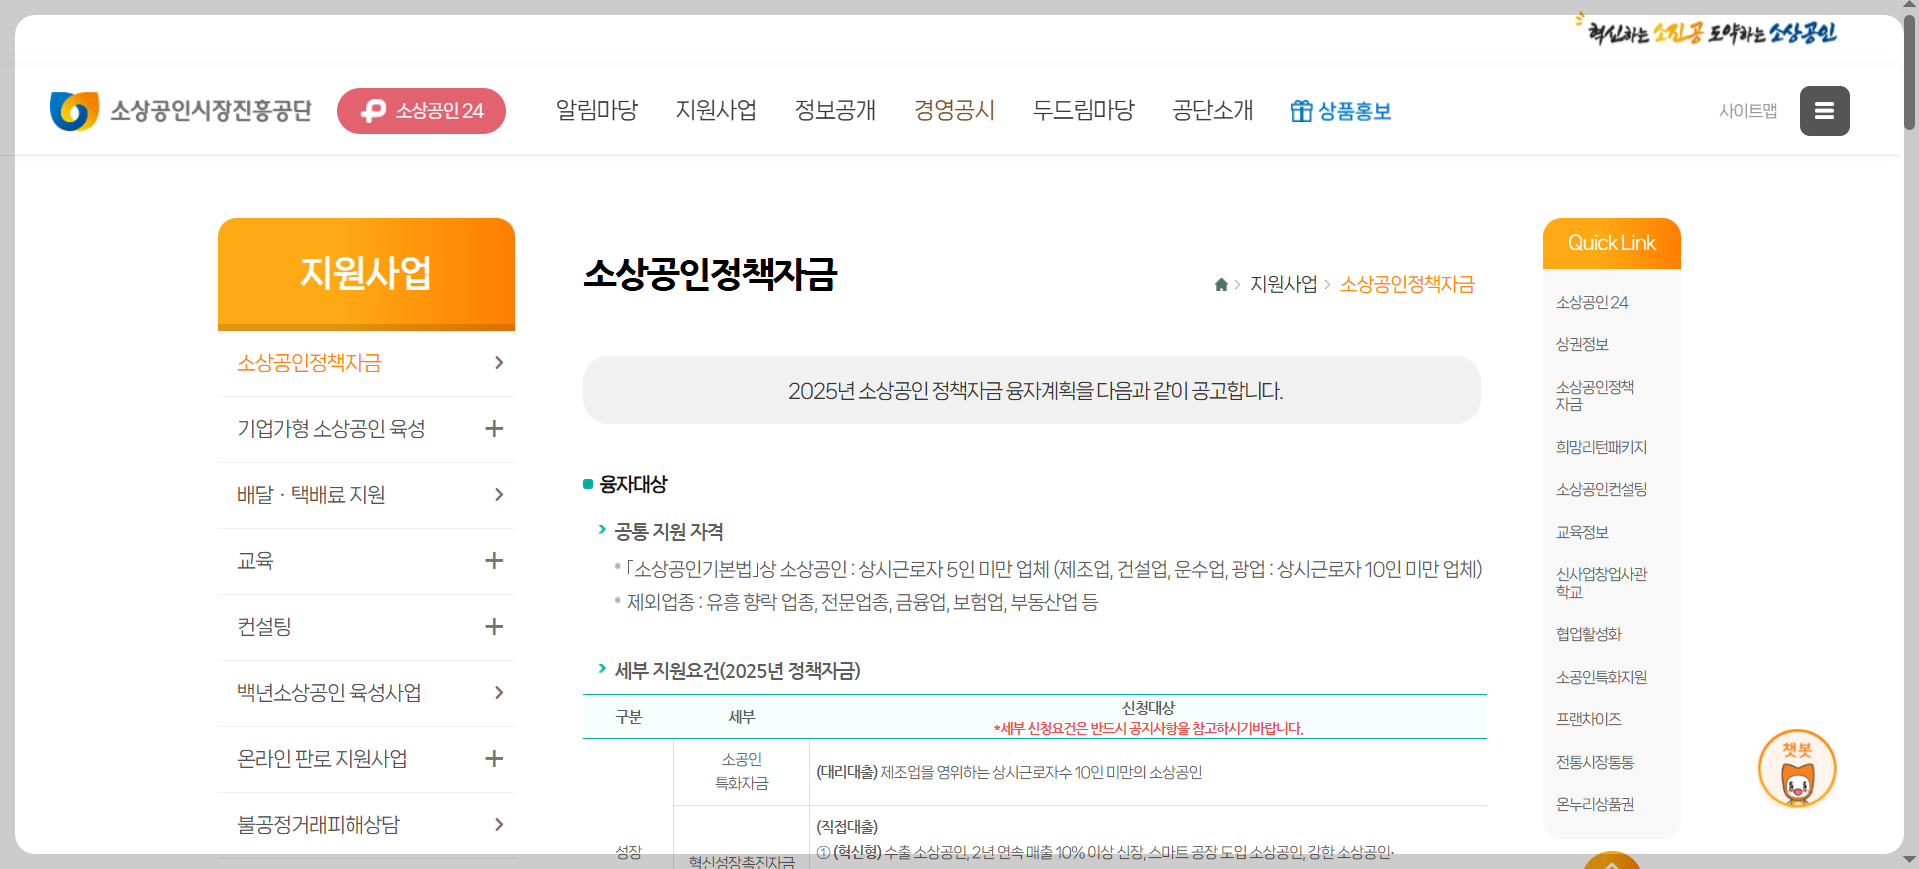Expand the 교육 plus icon
The image size is (1919, 869).
(494, 561)
